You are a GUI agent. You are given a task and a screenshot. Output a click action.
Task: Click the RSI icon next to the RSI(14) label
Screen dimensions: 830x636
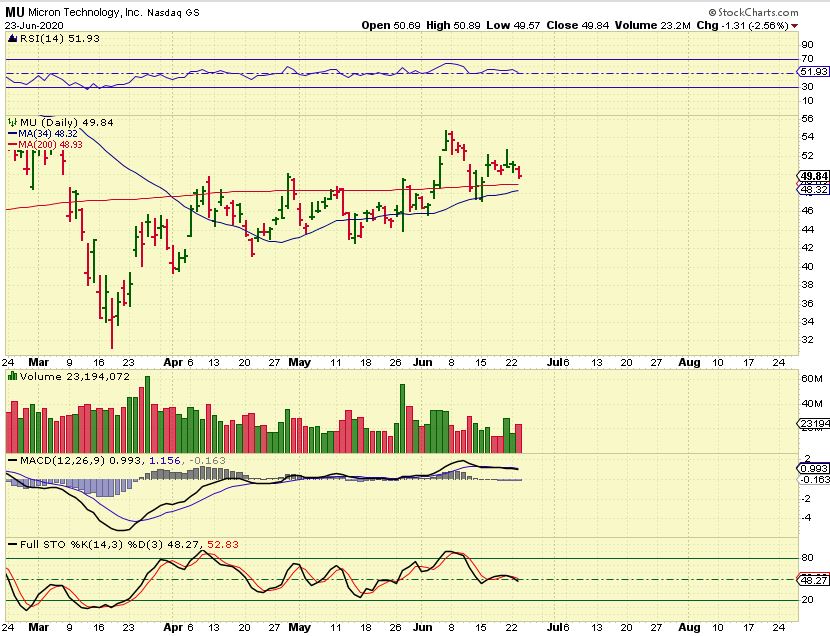tap(13, 38)
